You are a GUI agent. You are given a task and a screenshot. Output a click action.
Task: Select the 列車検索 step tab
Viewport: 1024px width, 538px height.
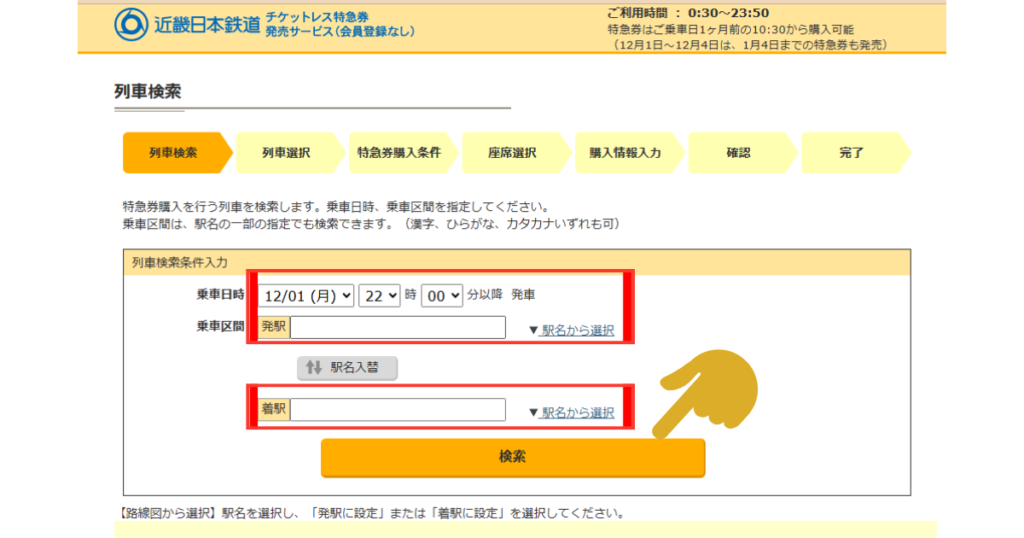click(173, 153)
